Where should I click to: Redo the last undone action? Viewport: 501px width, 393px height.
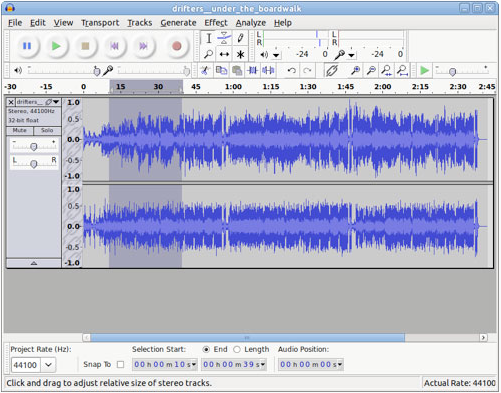[307, 70]
